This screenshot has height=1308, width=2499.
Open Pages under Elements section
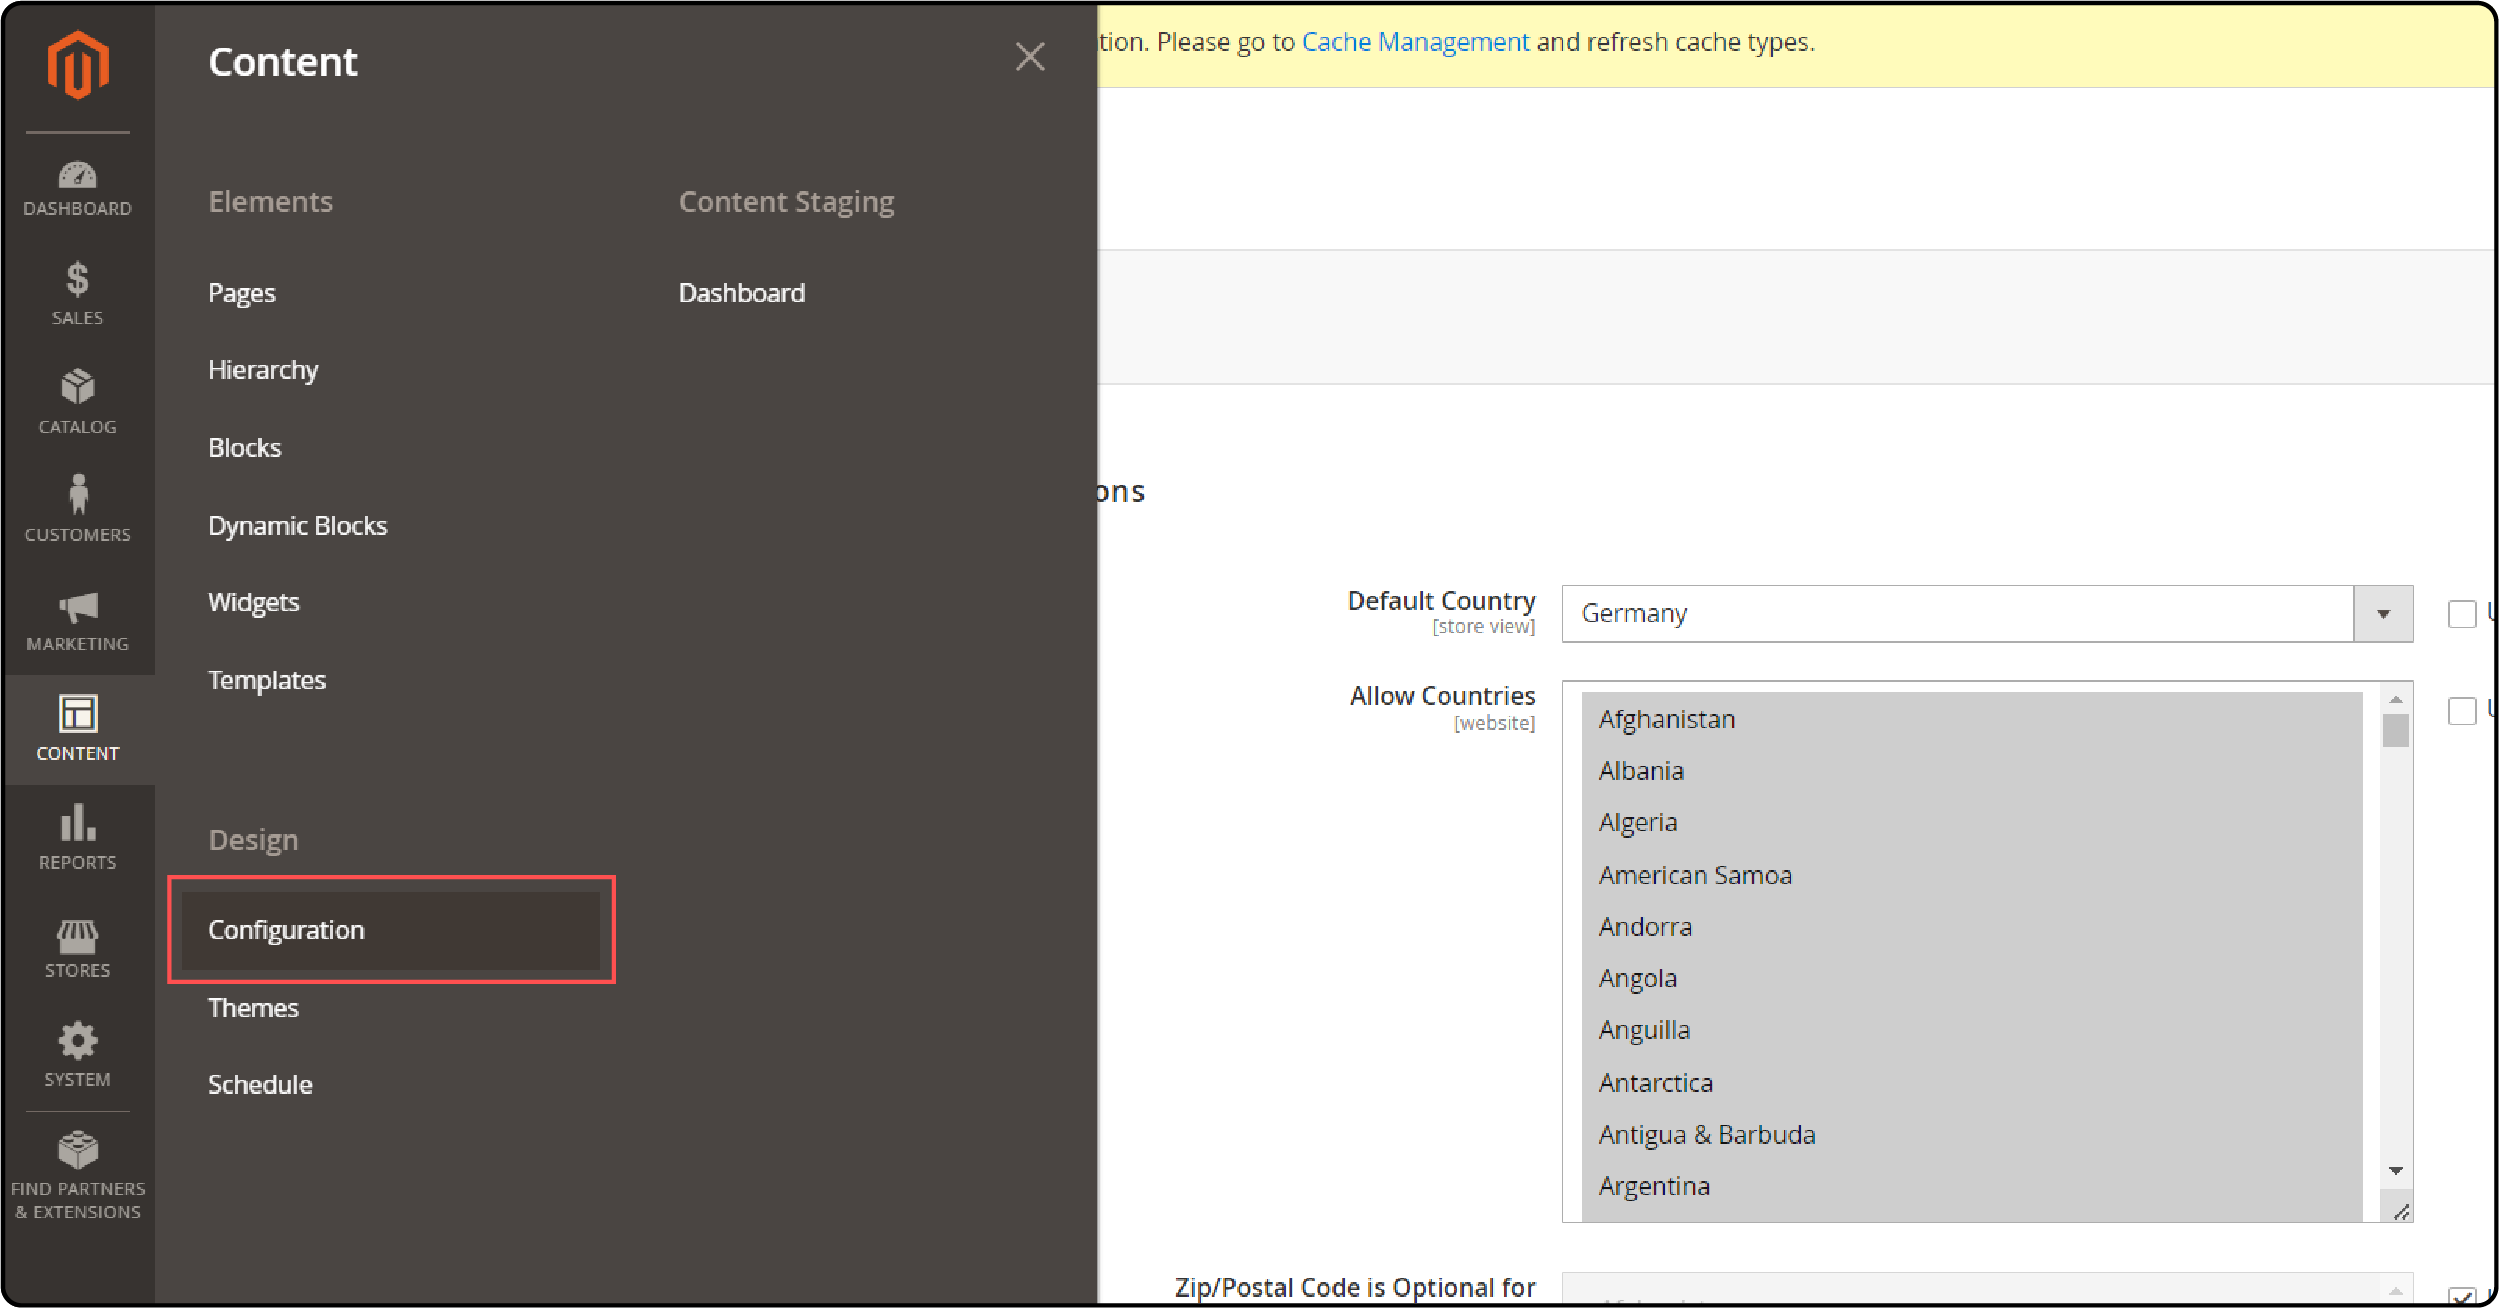(241, 291)
